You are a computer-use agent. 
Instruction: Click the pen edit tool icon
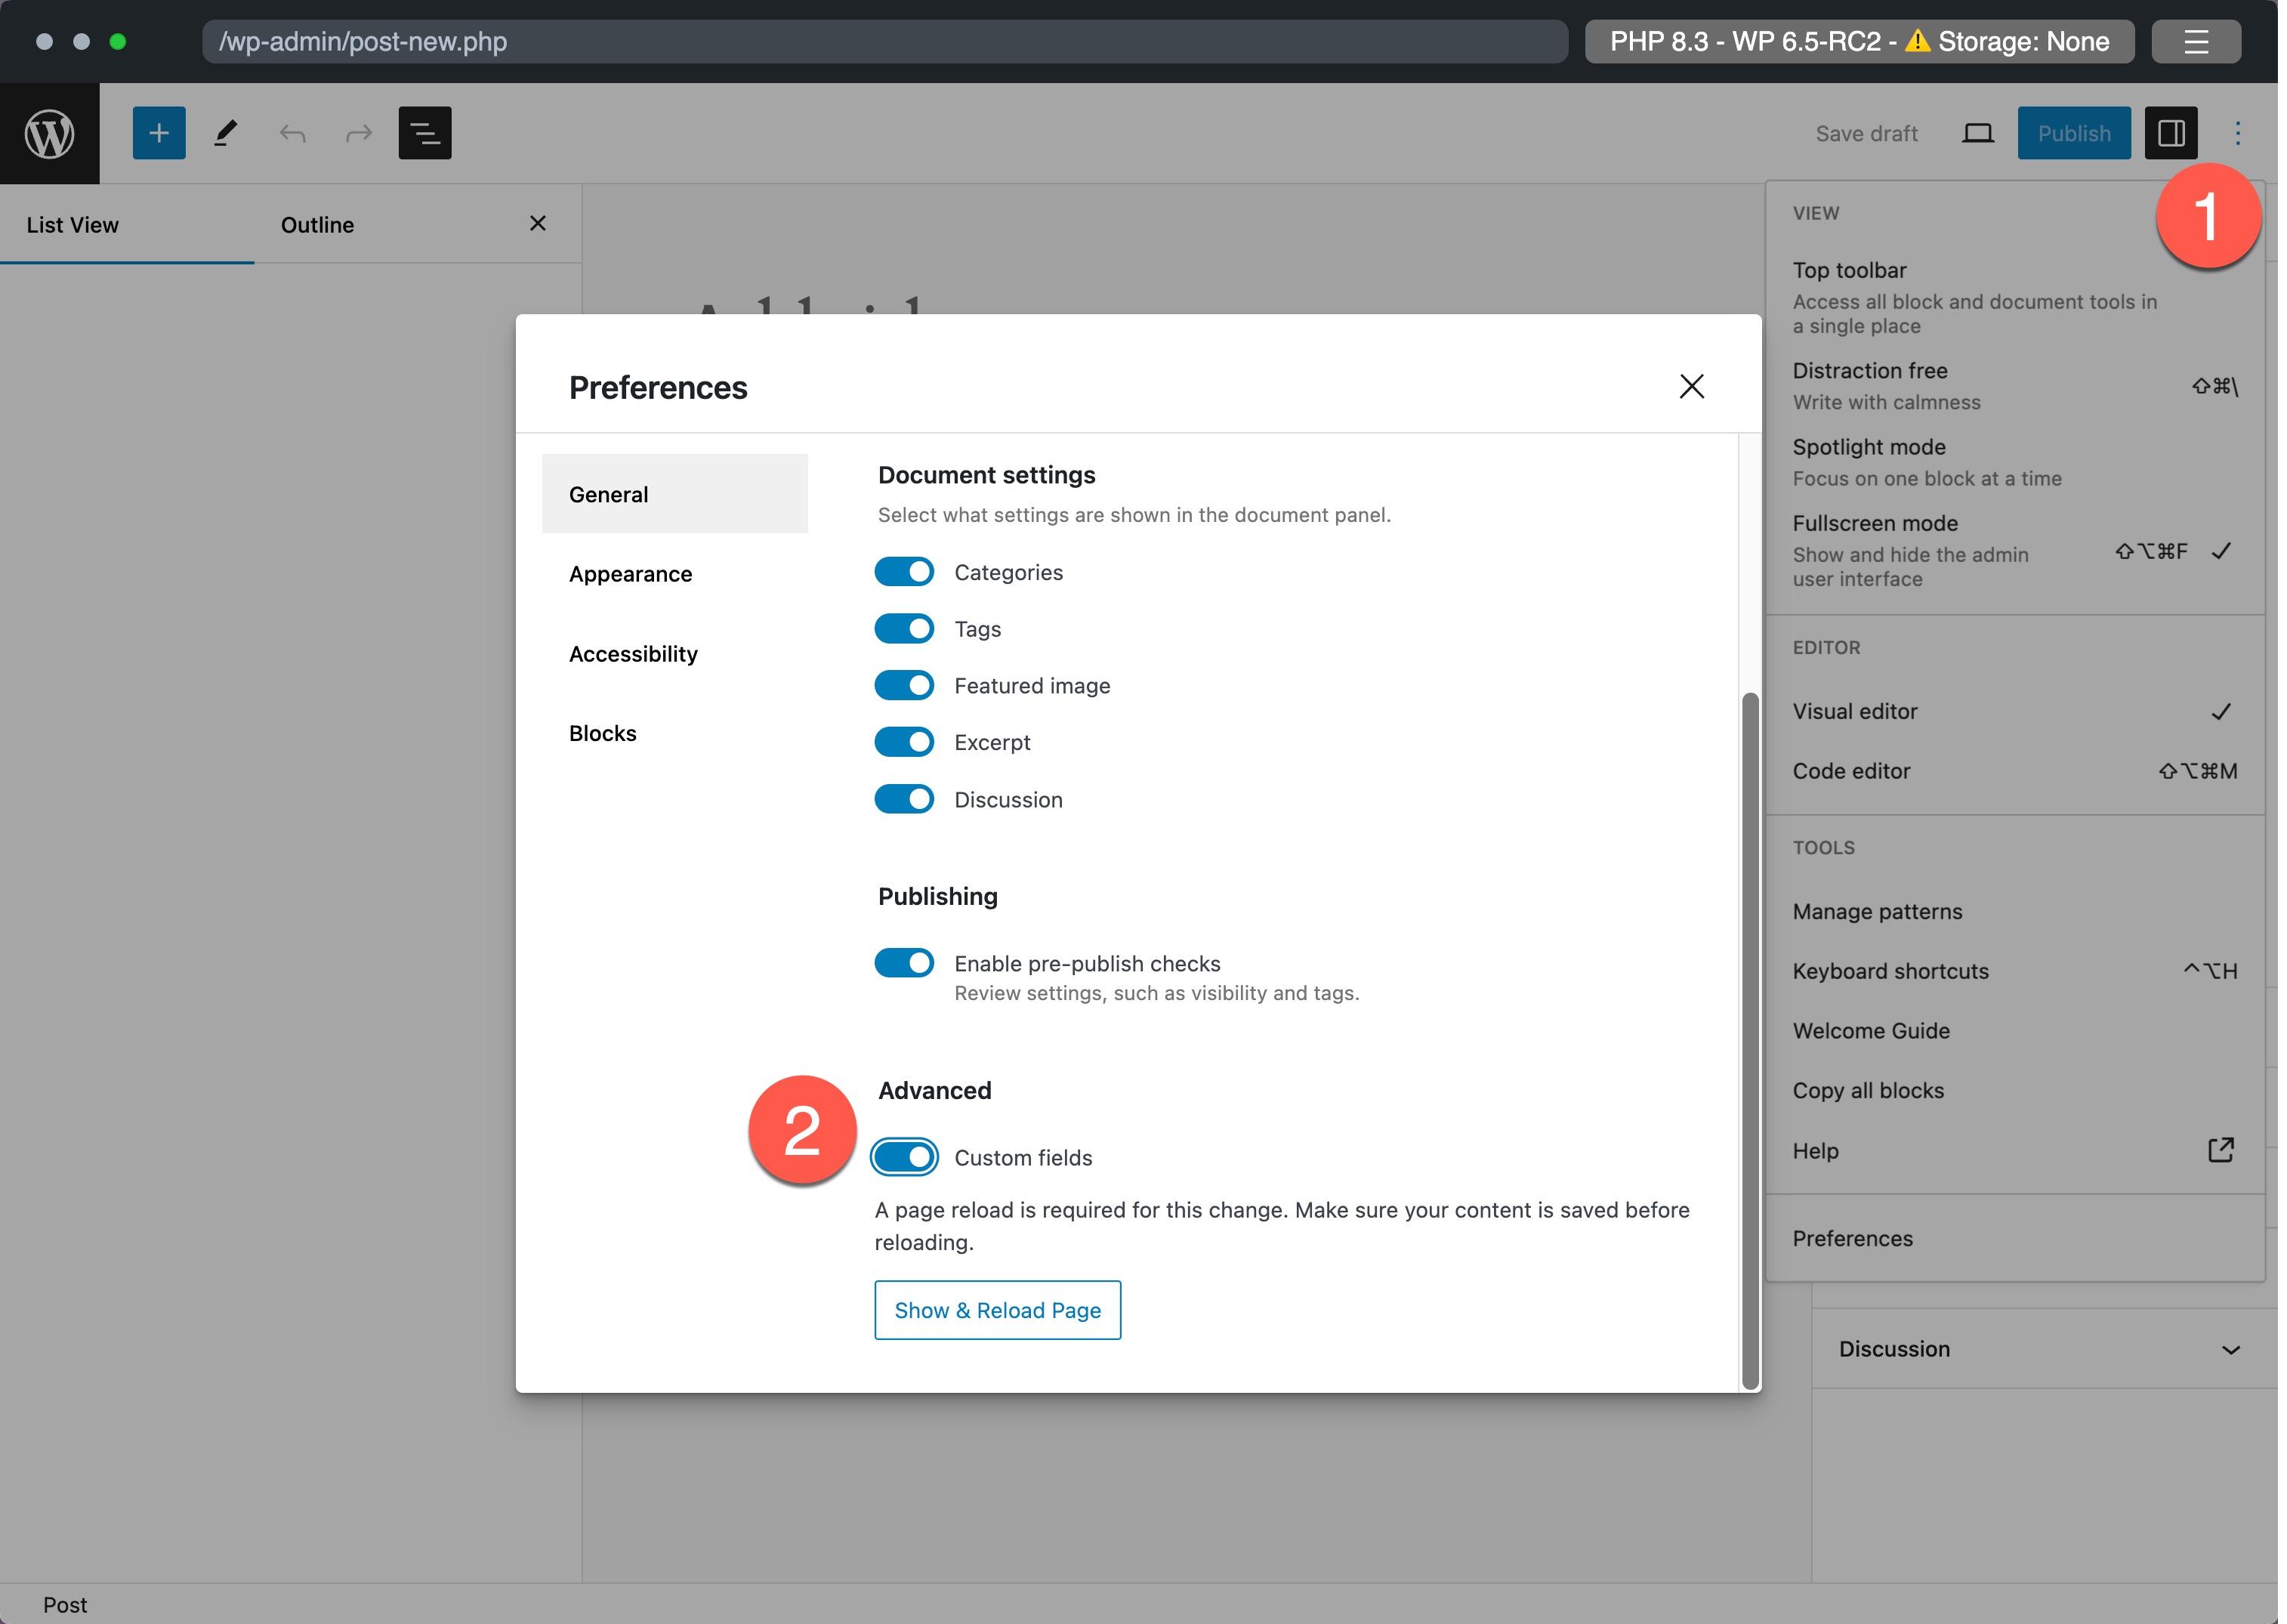coord(225,132)
